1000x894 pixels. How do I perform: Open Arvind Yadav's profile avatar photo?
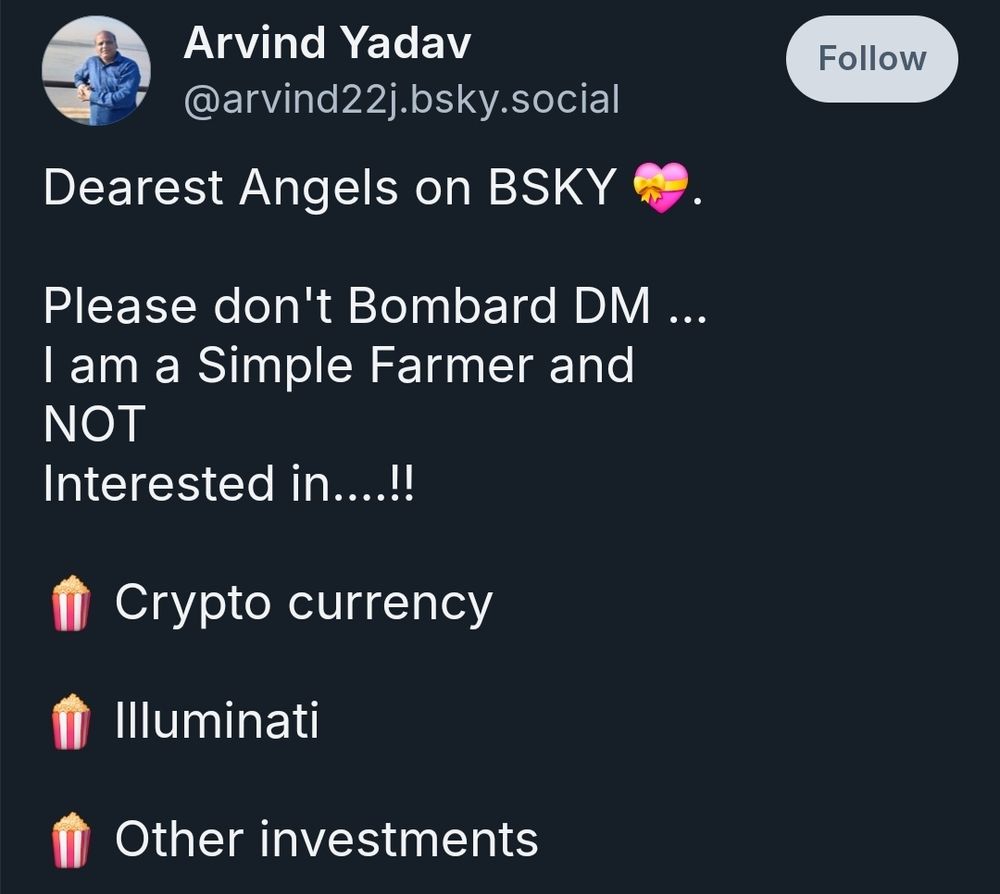pos(96,70)
